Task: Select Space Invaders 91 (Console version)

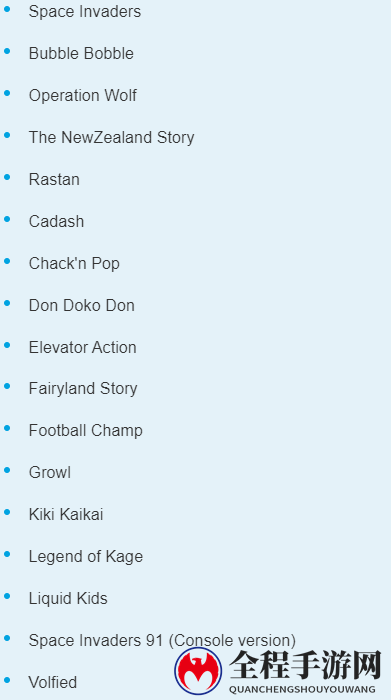Action: (x=162, y=640)
